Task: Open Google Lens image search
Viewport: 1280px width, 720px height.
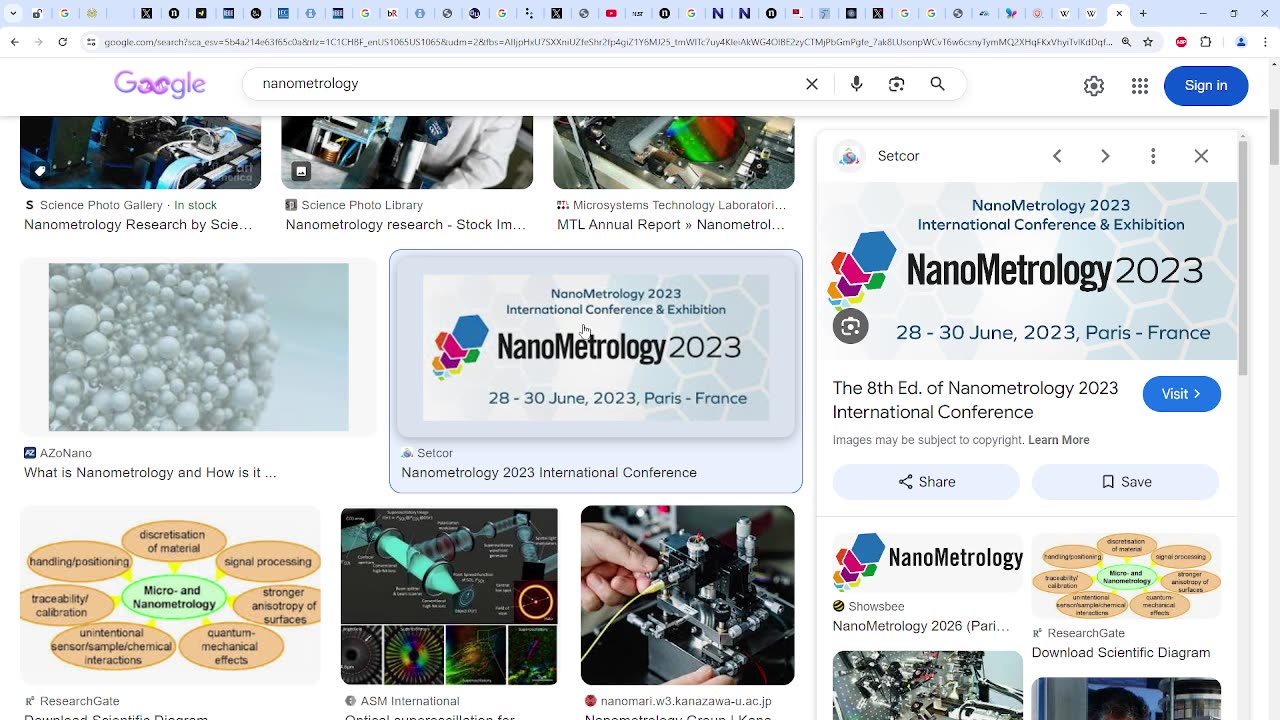Action: tap(897, 84)
